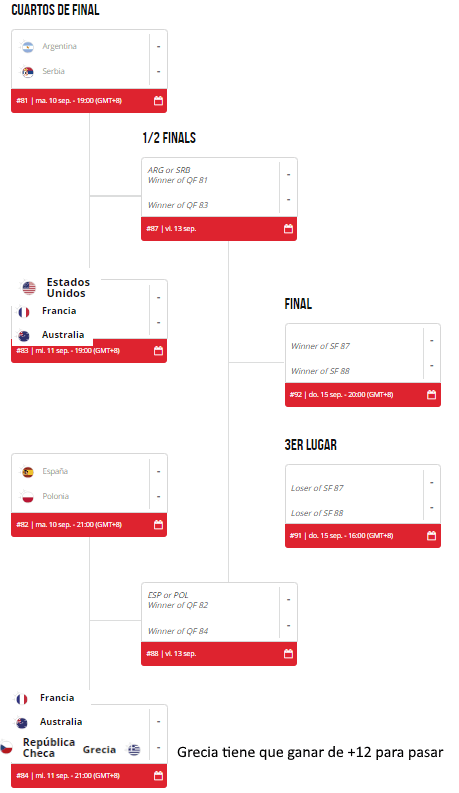This screenshot has width=459, height=793.
Task: Click calendar icon on game #81 bar
Action: point(158,101)
